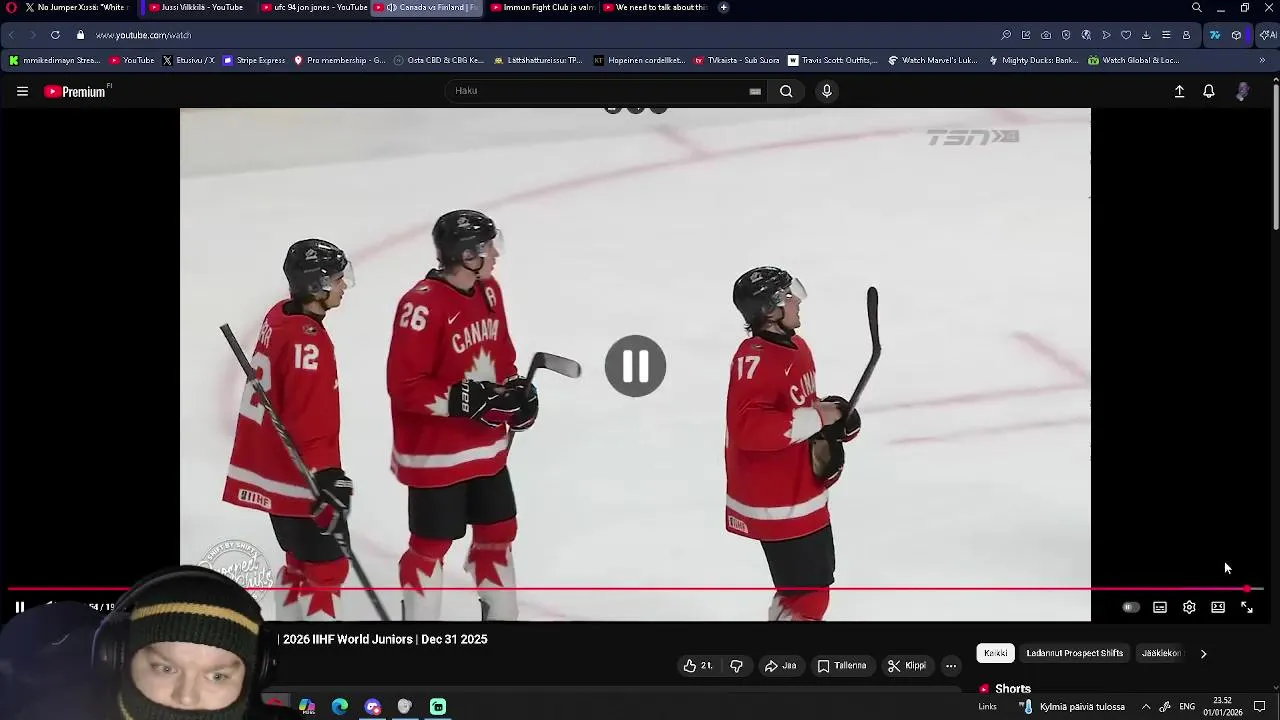
Task: Create a clip with Klippi button
Action: pos(907,666)
